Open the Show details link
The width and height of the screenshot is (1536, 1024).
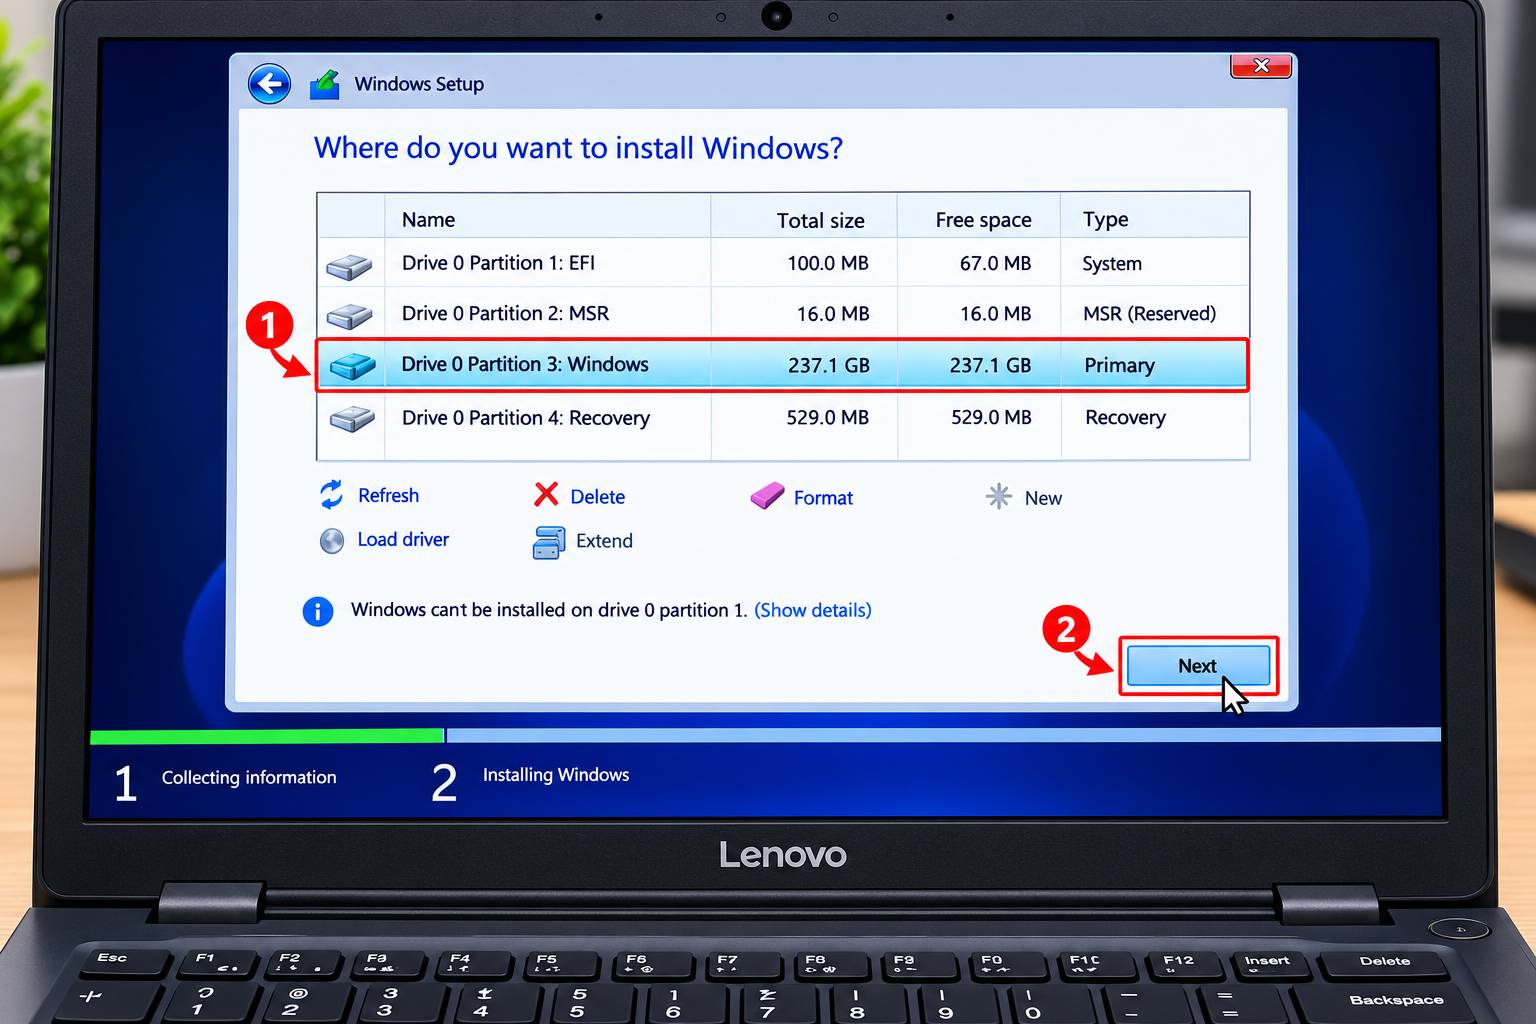click(x=812, y=610)
